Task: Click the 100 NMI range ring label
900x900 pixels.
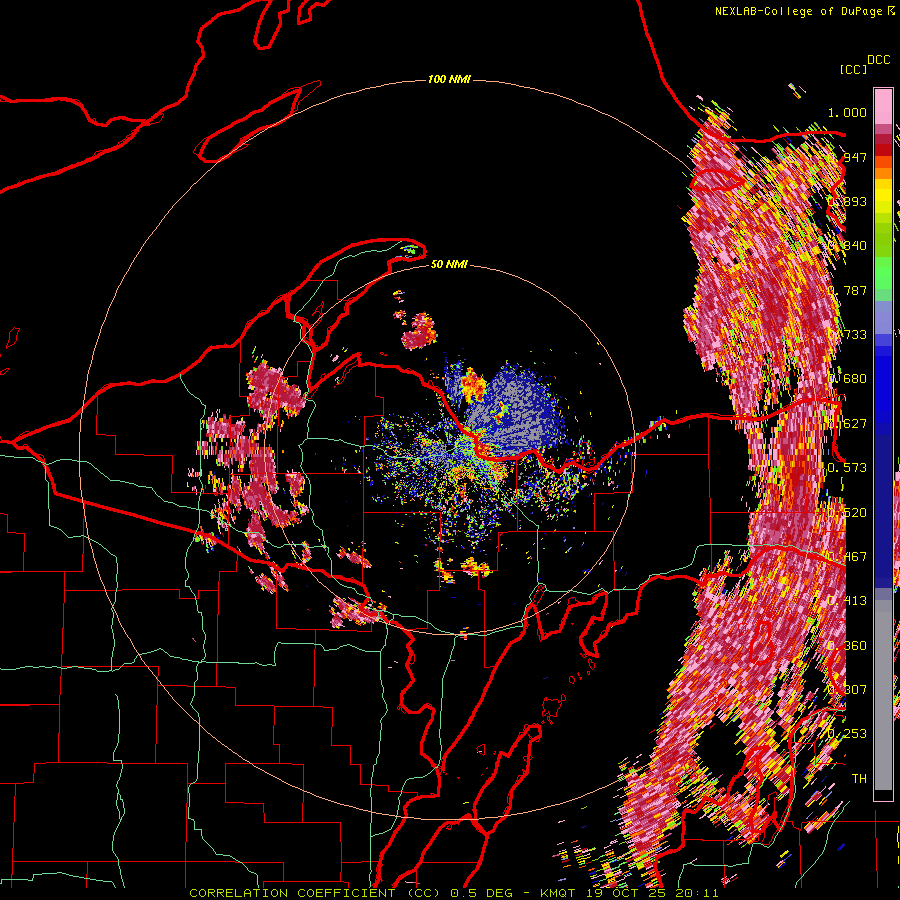Action: click(x=449, y=79)
